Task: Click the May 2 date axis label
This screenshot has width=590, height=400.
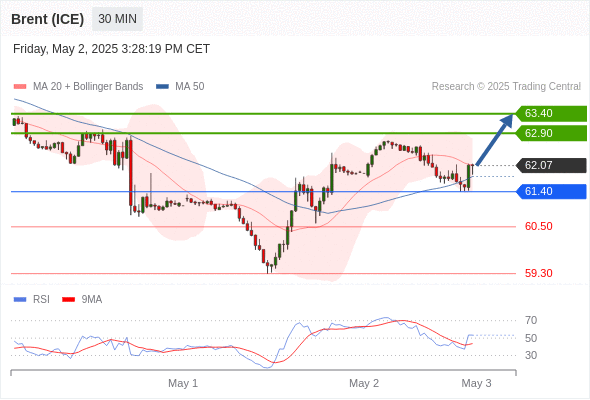Action: (x=364, y=383)
